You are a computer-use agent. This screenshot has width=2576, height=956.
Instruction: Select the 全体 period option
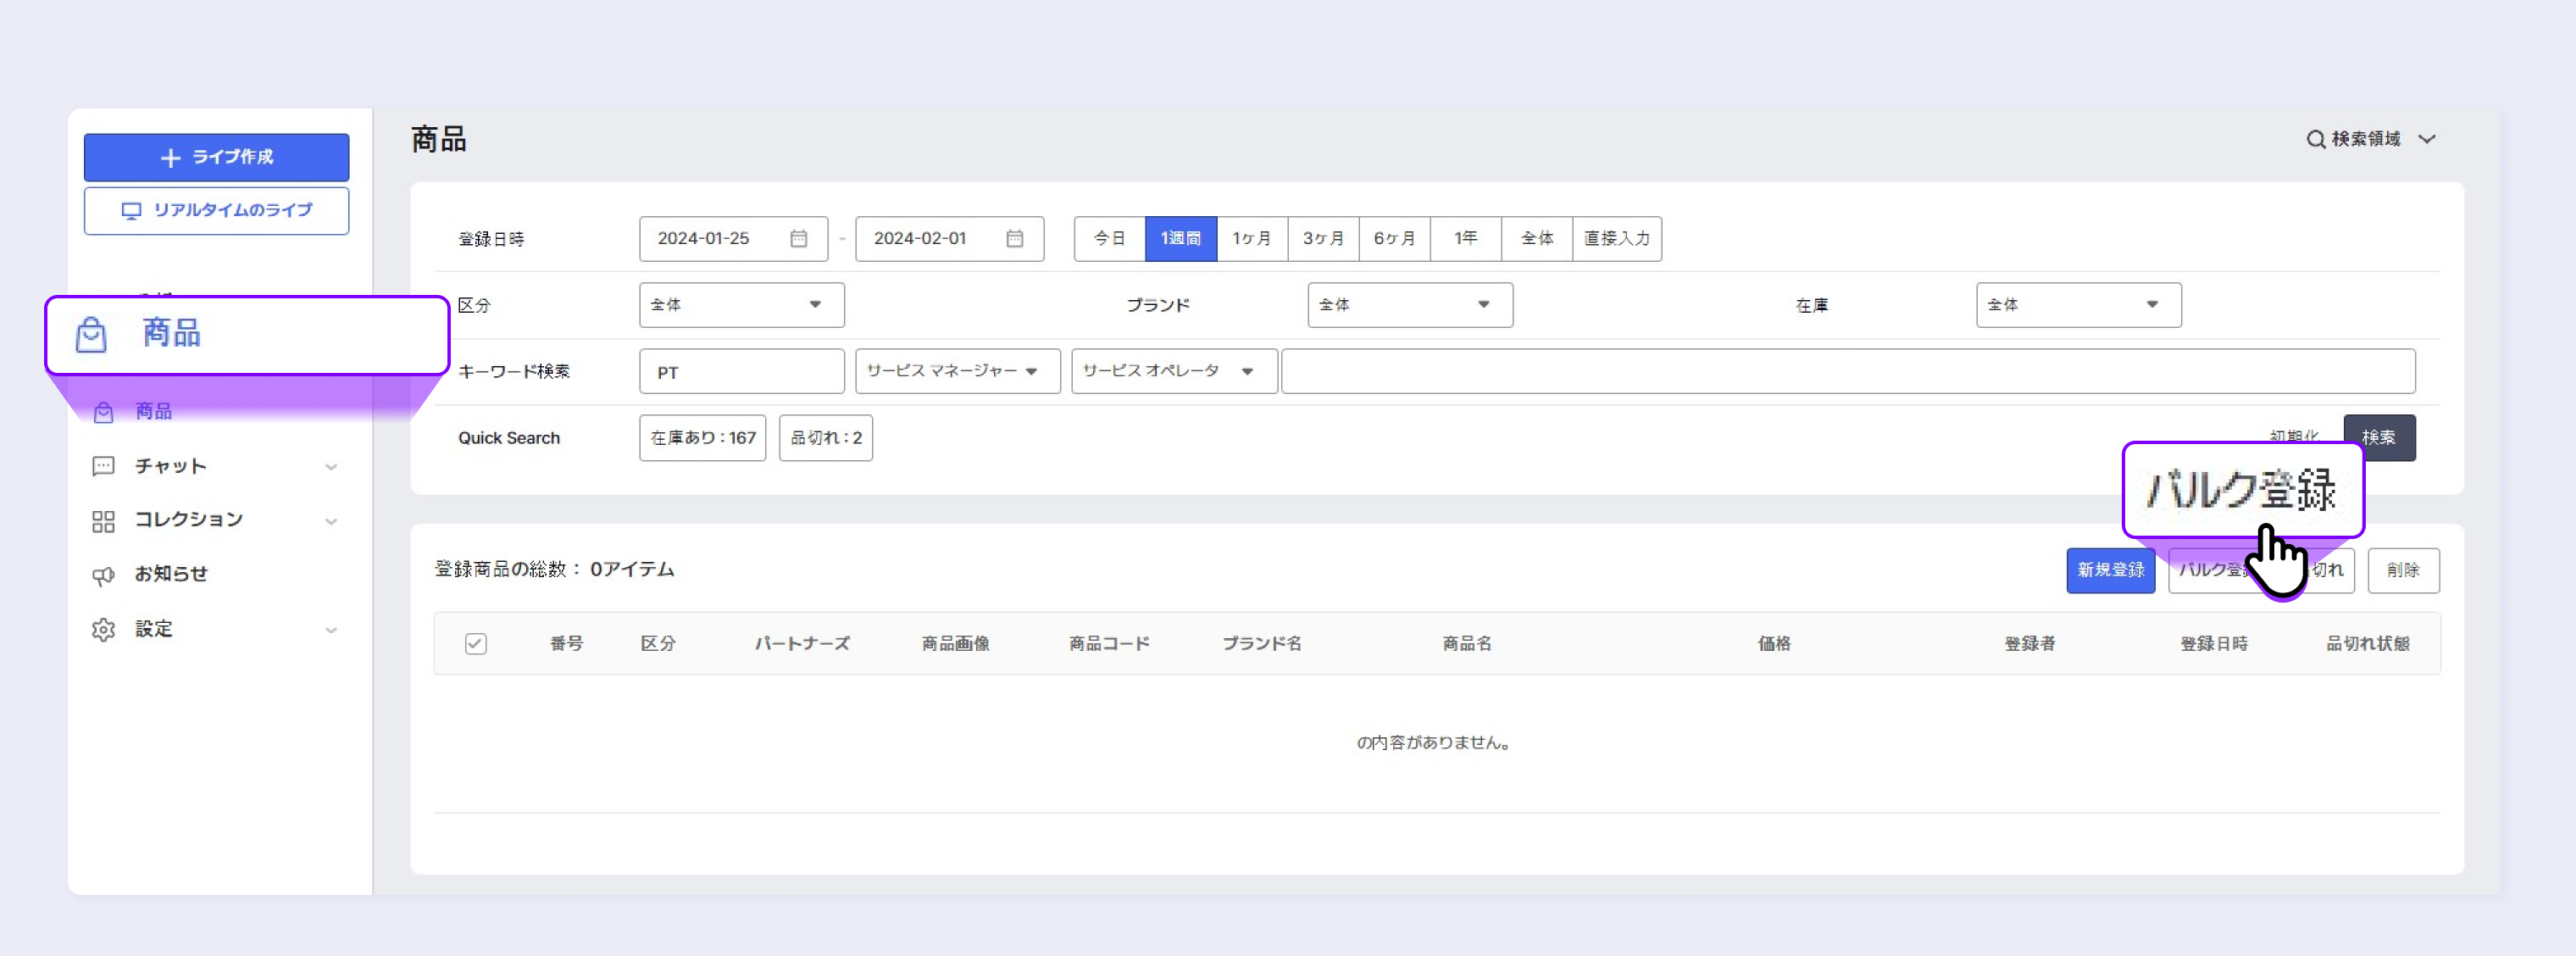pyautogui.click(x=1536, y=238)
